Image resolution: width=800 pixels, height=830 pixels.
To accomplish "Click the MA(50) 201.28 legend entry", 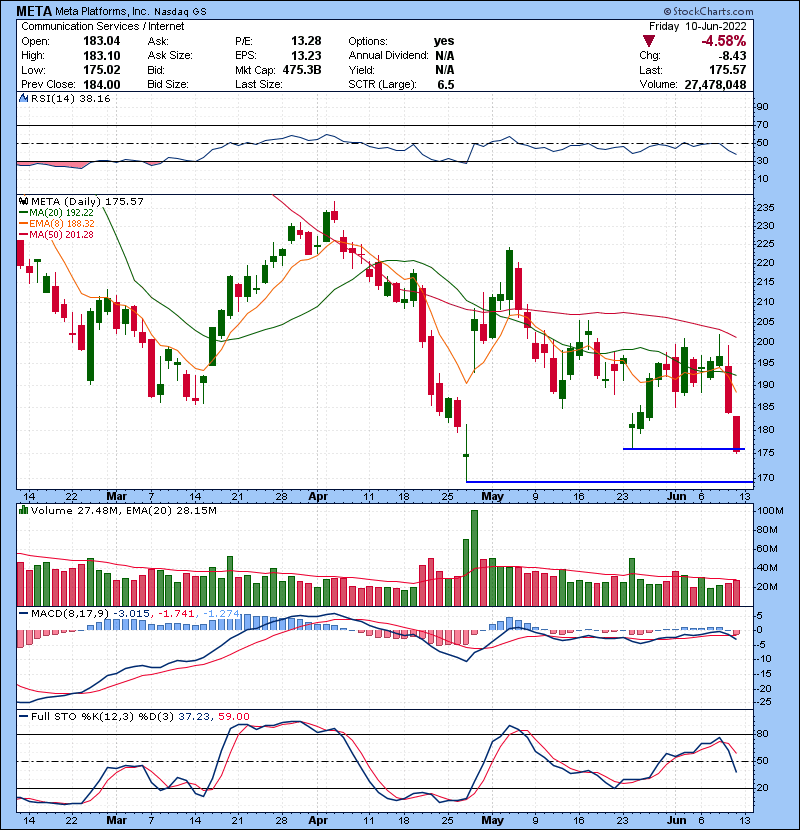I will (61, 234).
